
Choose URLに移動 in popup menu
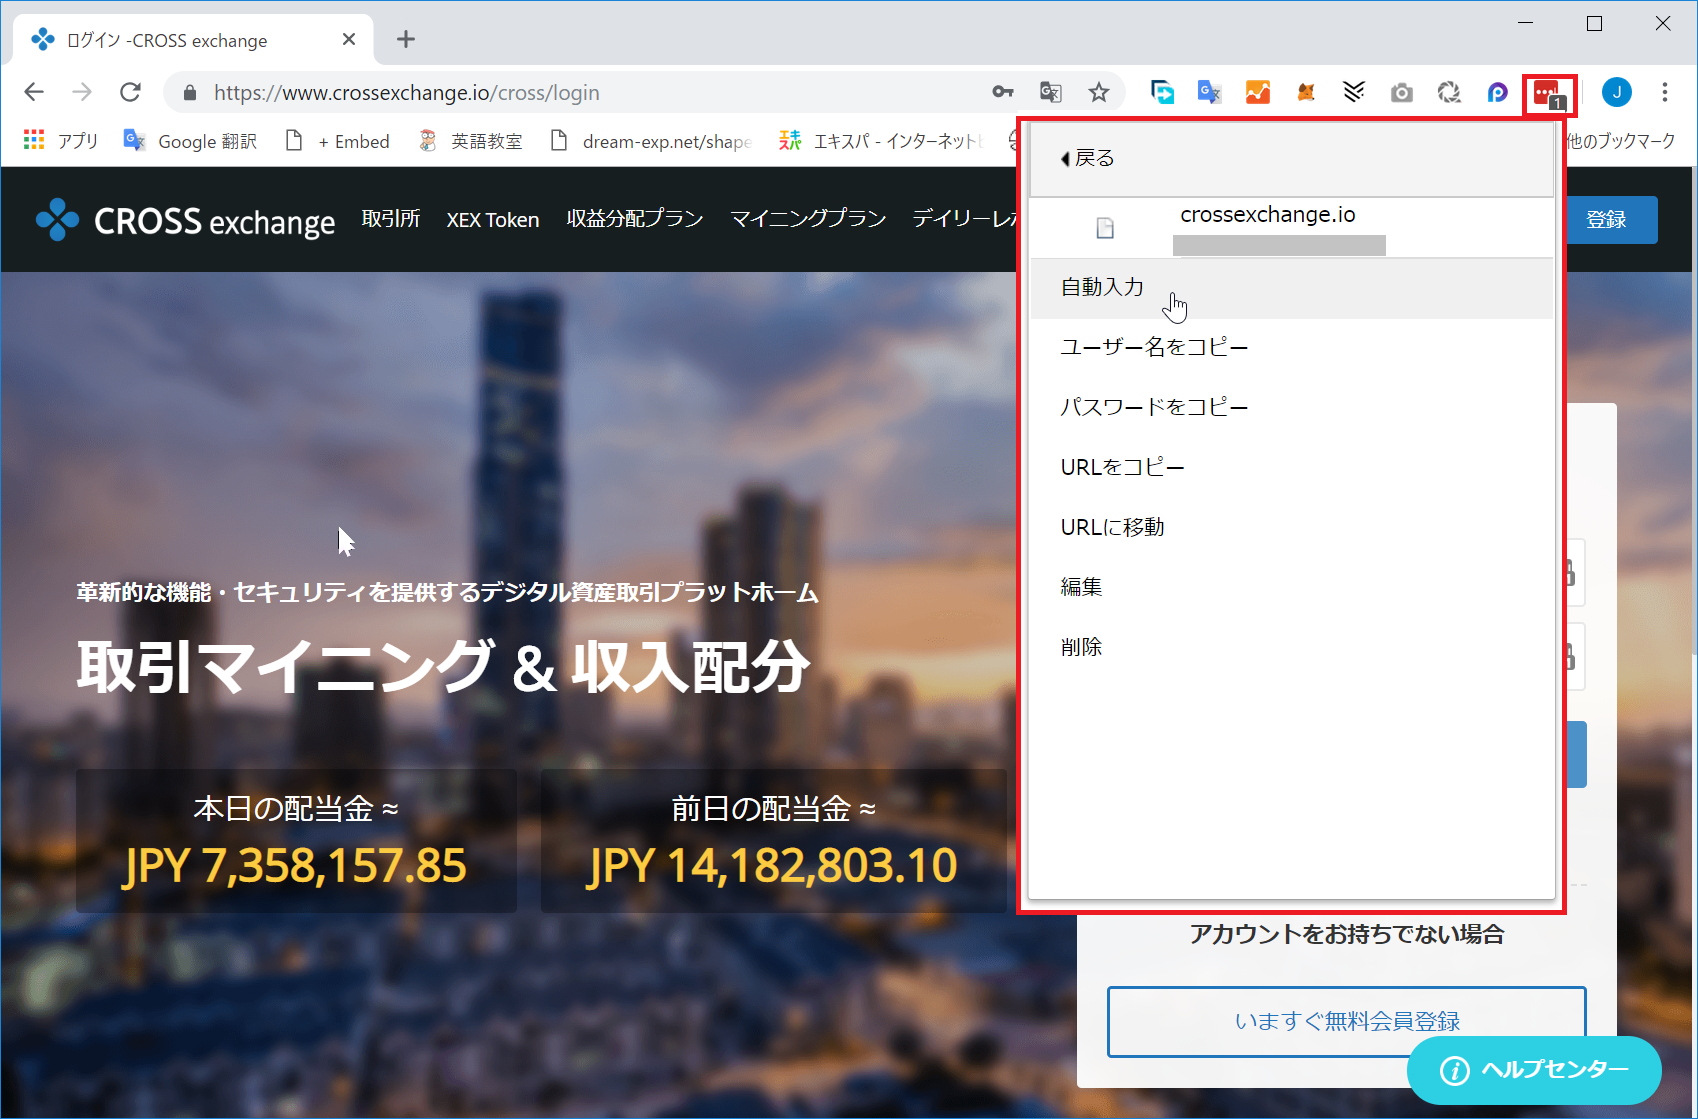(x=1291, y=528)
